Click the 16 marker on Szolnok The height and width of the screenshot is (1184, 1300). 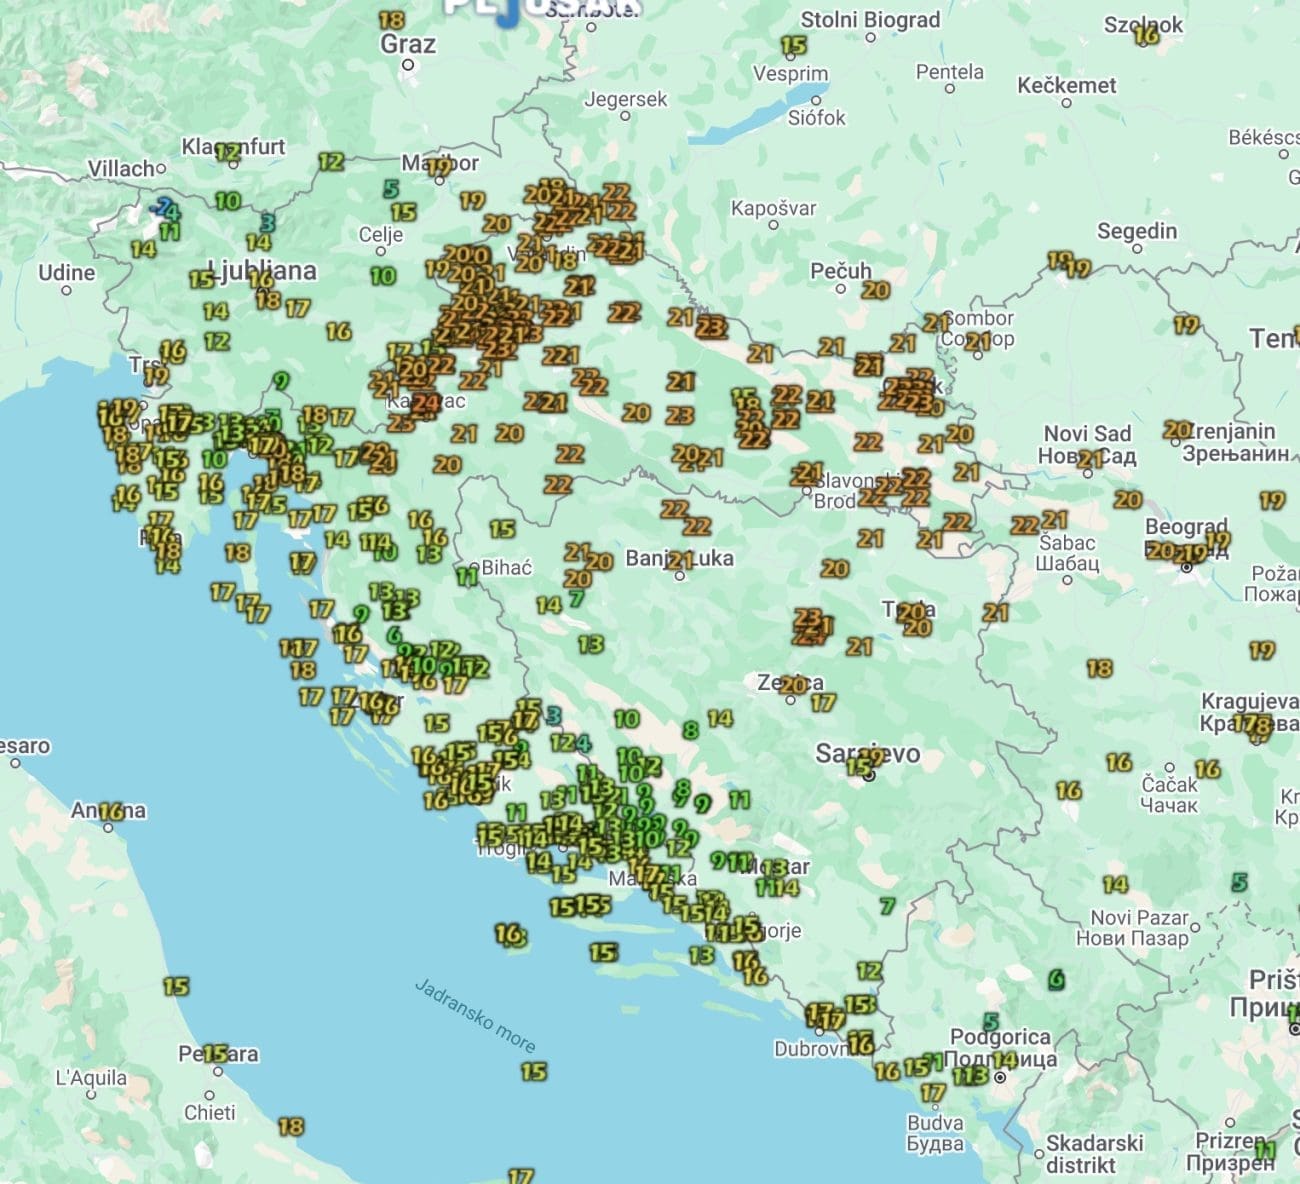click(1146, 34)
